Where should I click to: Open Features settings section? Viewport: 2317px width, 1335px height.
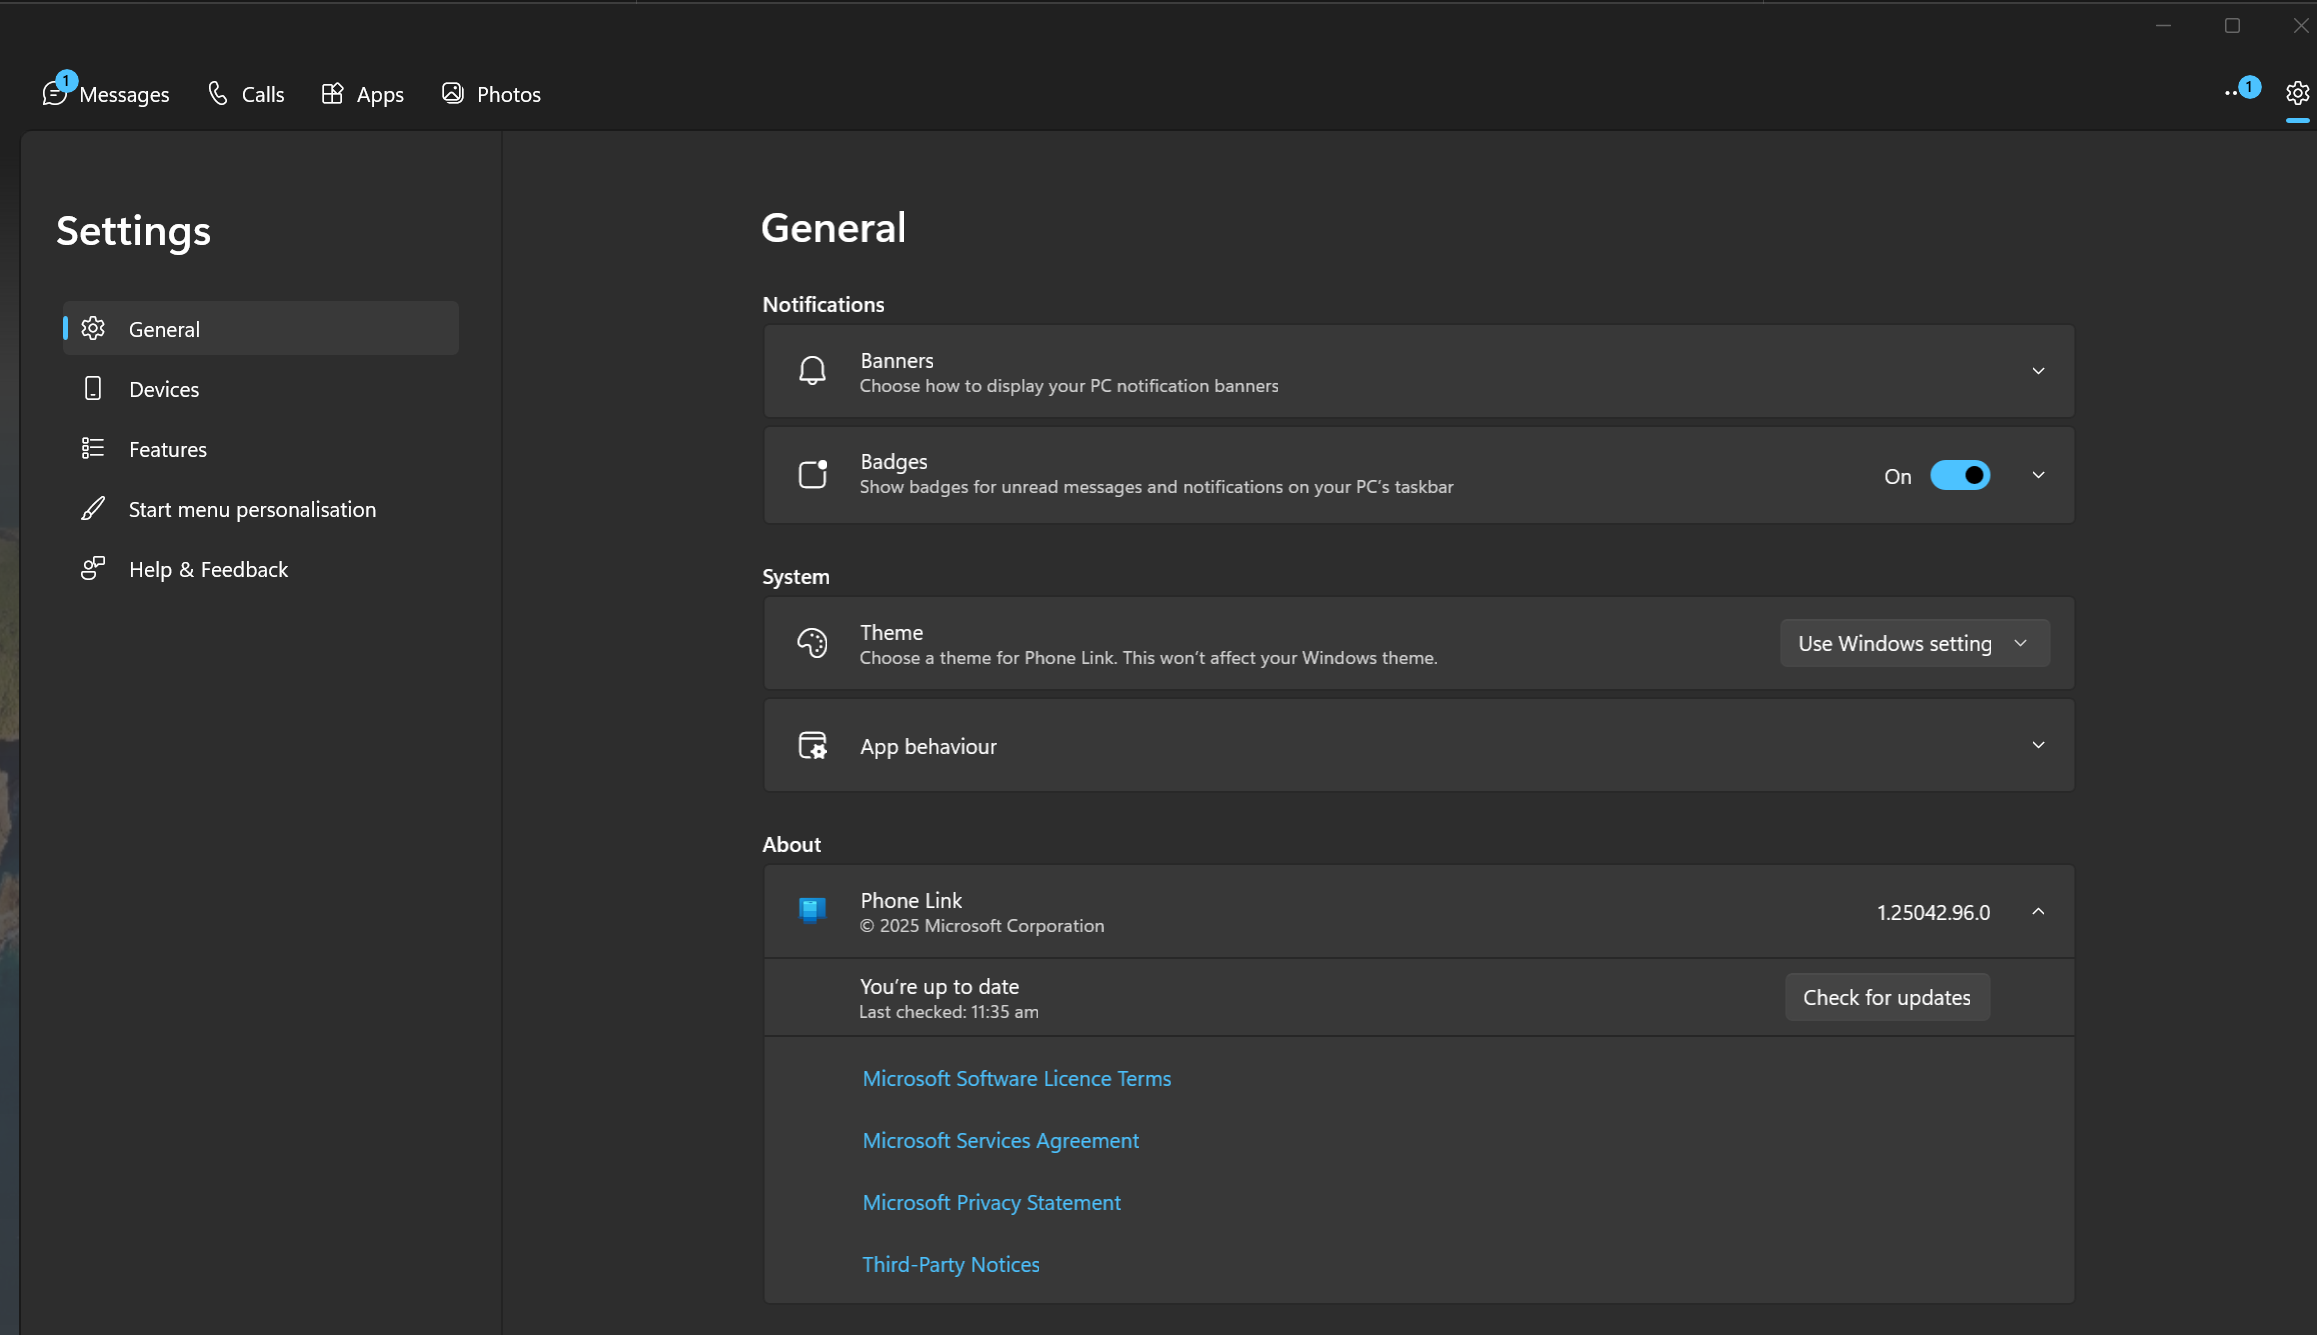point(261,448)
